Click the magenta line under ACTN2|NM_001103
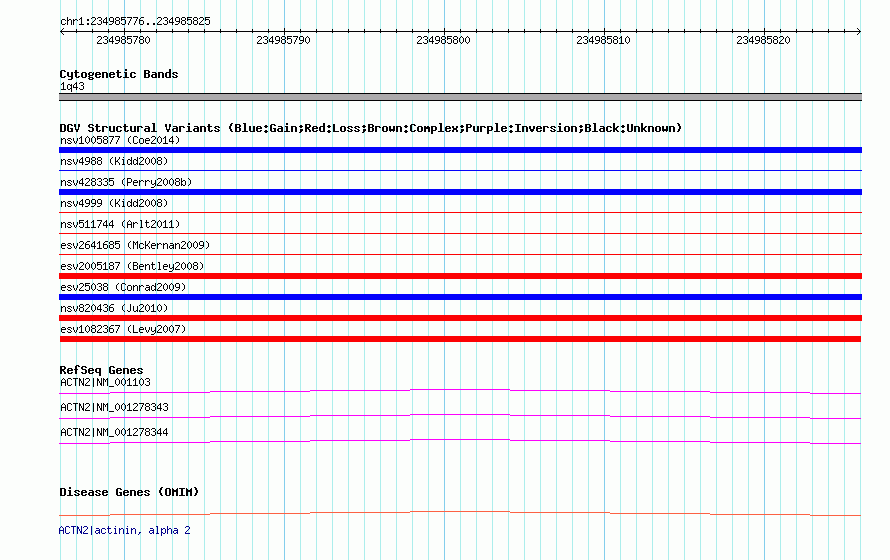The image size is (890, 560). [x=460, y=391]
